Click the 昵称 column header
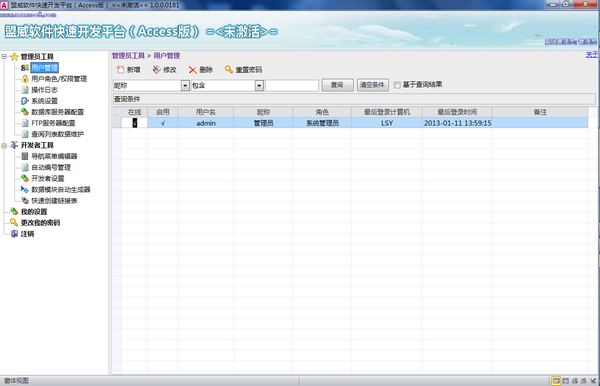The image size is (600, 386). pyautogui.click(x=263, y=112)
